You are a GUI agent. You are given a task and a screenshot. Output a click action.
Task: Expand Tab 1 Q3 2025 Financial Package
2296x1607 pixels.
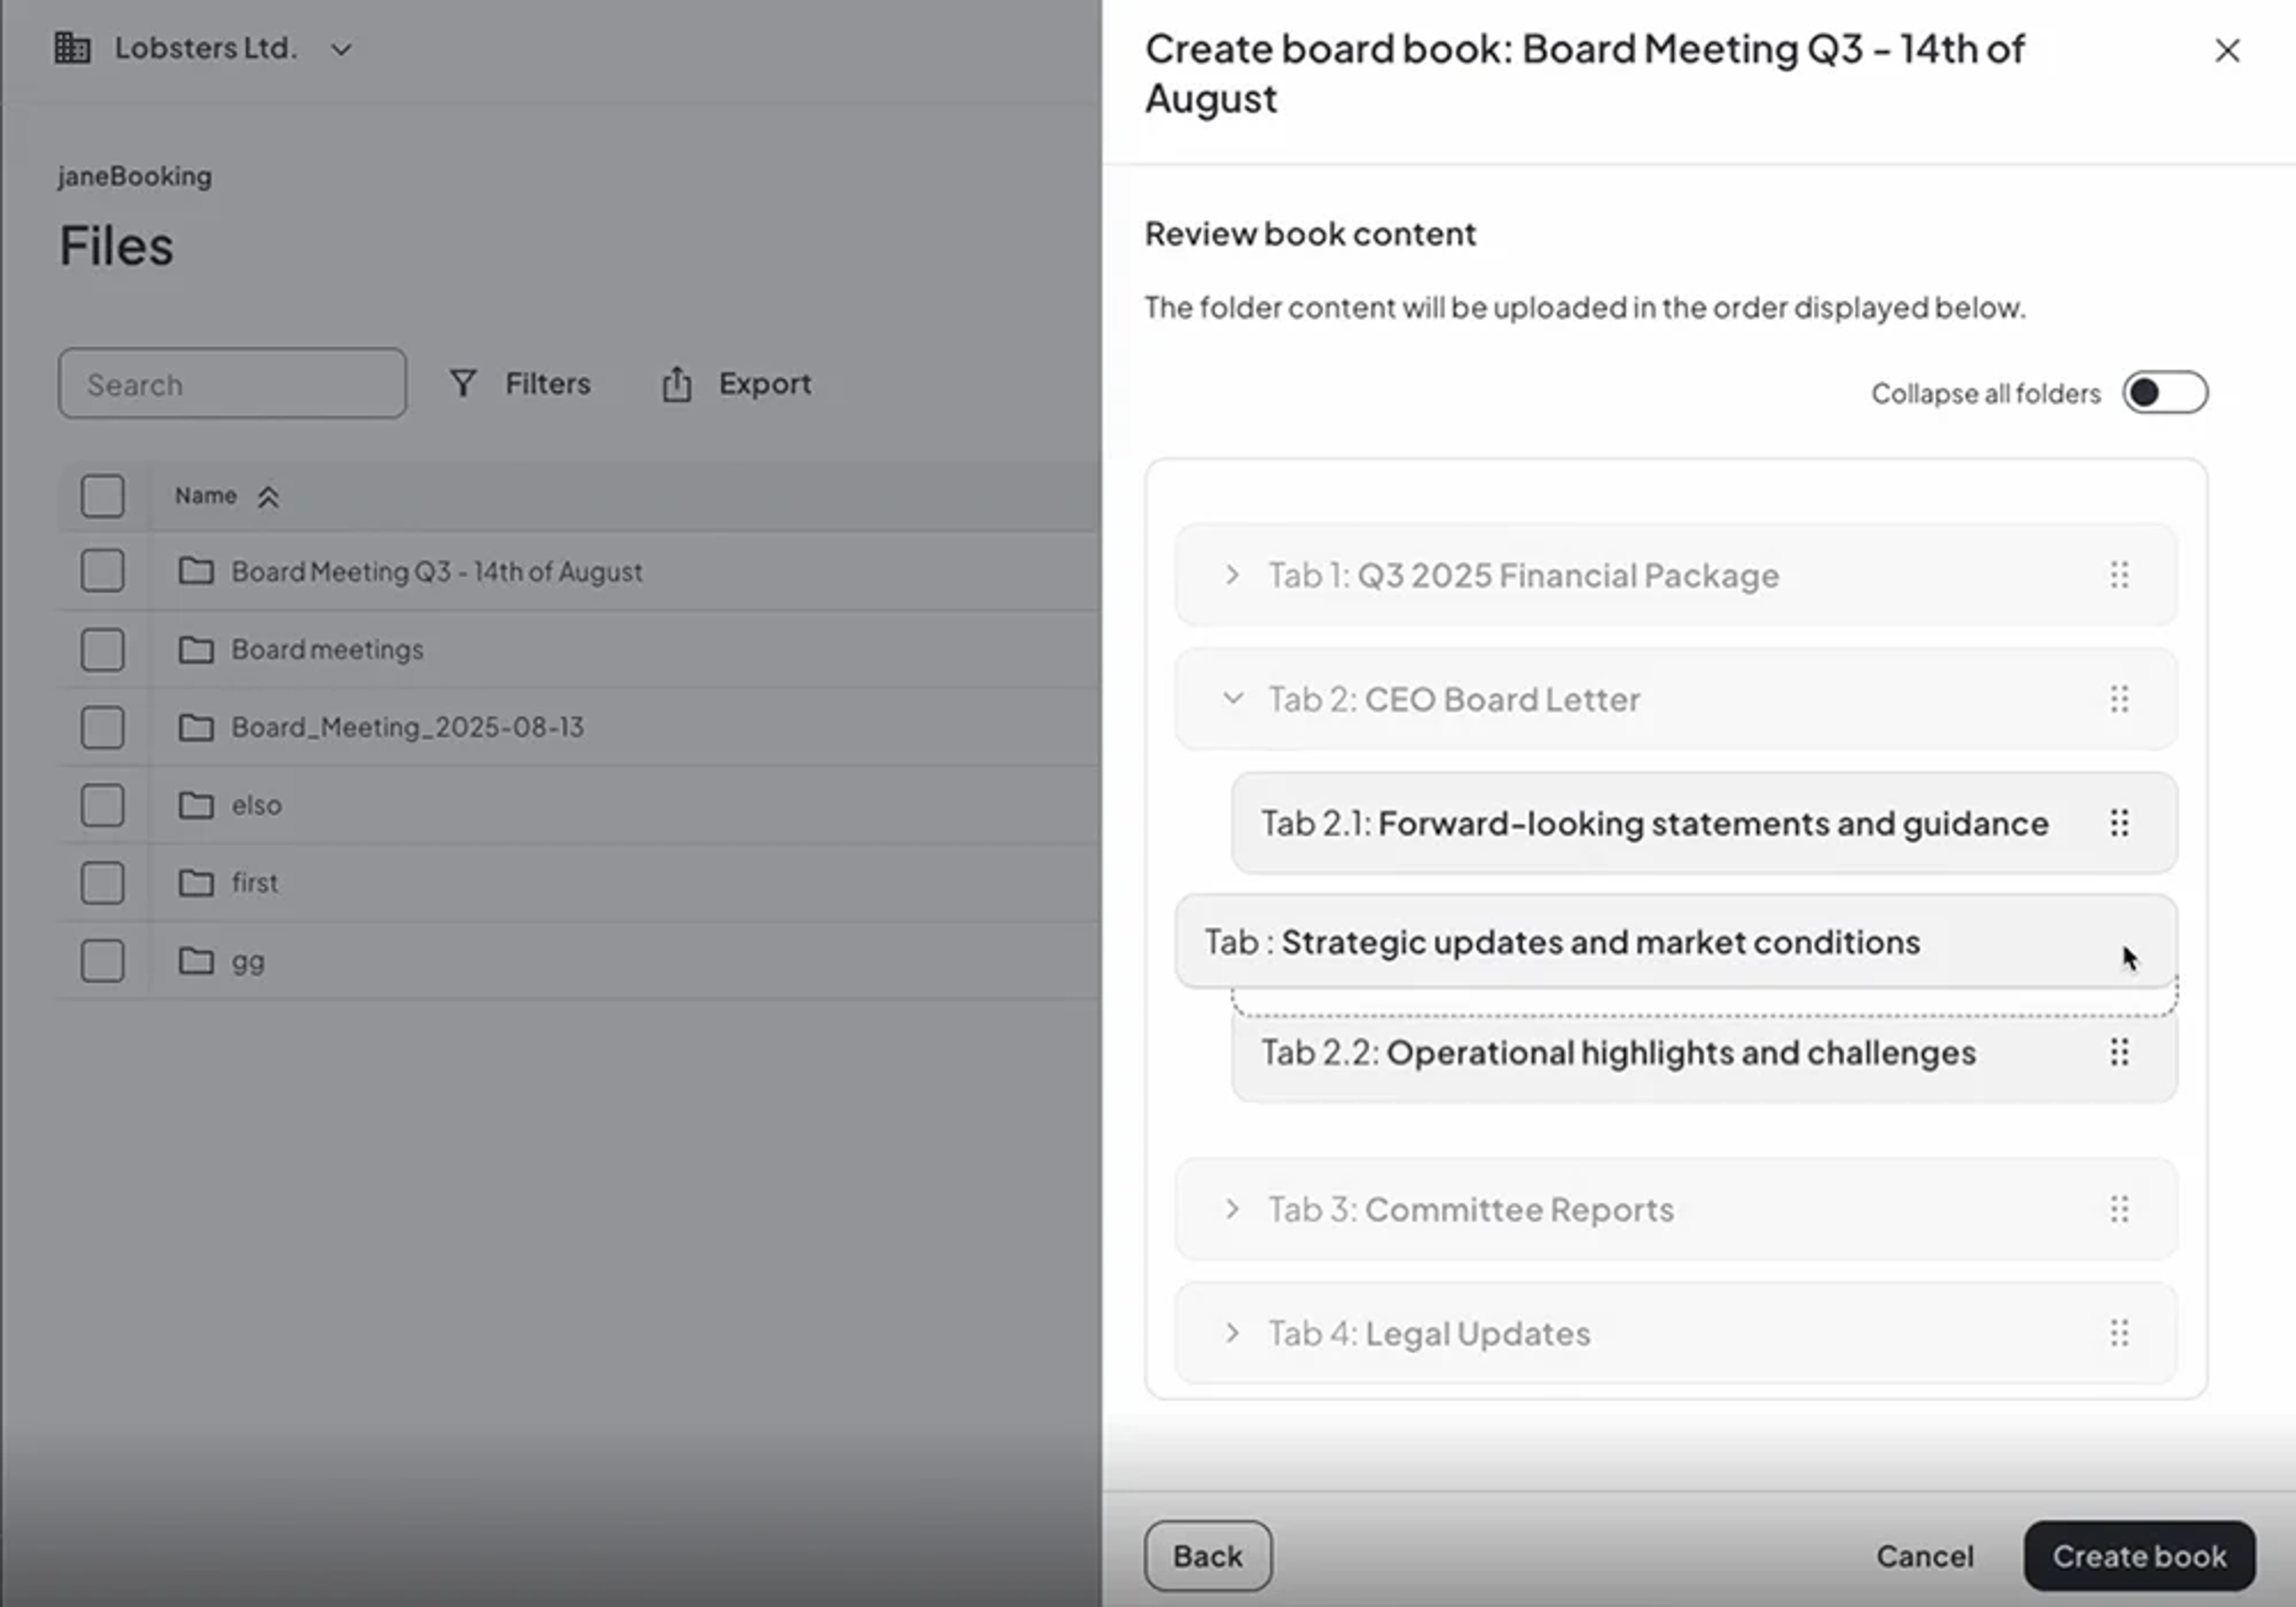point(1232,575)
